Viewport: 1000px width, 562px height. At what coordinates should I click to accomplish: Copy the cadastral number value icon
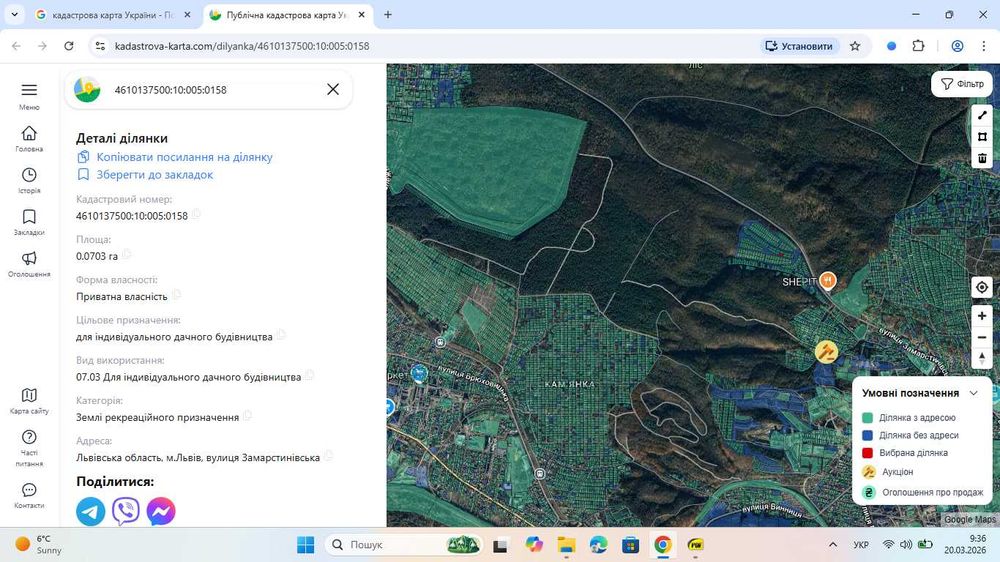point(196,214)
